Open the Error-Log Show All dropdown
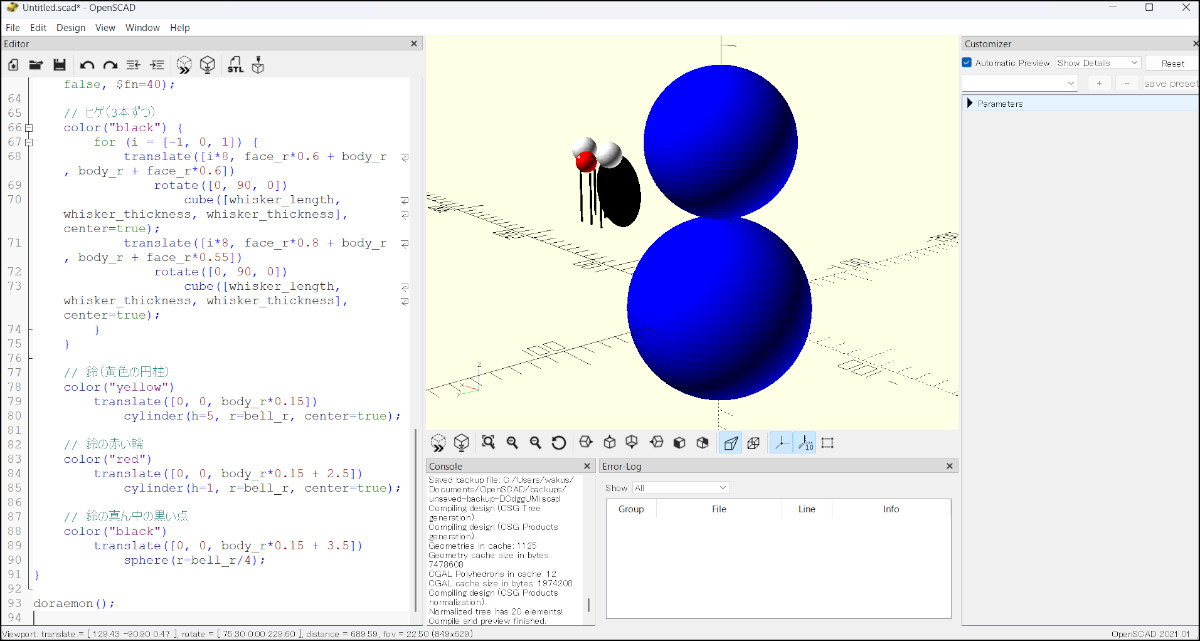This screenshot has width=1200, height=641. pyautogui.click(x=681, y=487)
